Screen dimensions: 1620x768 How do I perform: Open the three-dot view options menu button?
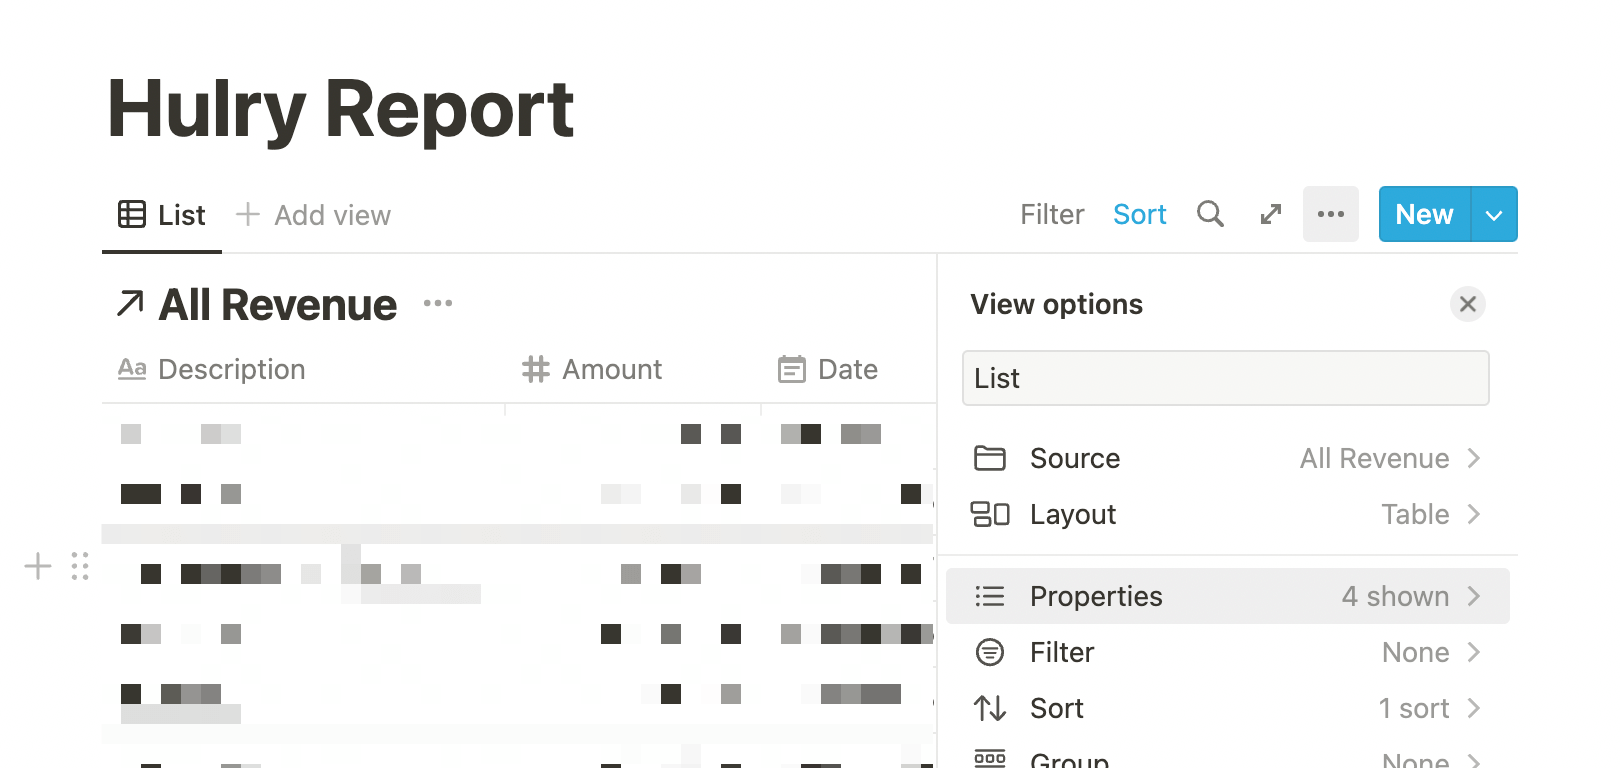click(1330, 214)
